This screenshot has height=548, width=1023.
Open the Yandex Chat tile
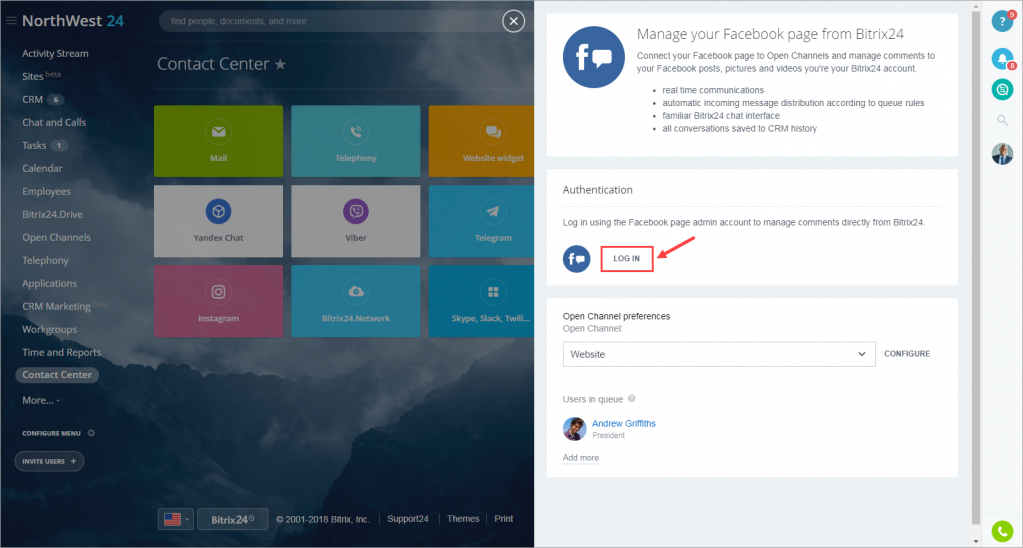pos(219,221)
